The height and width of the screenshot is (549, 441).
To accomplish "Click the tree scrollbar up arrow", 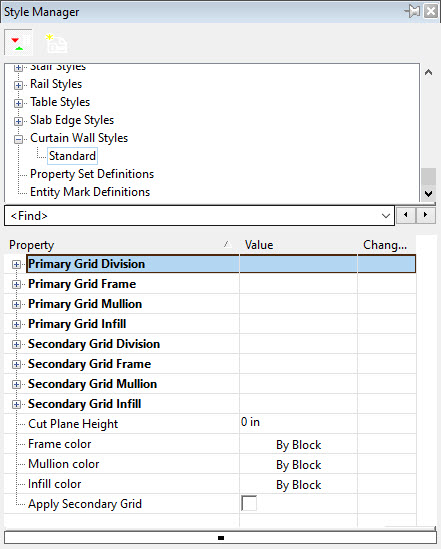I will 428,72.
